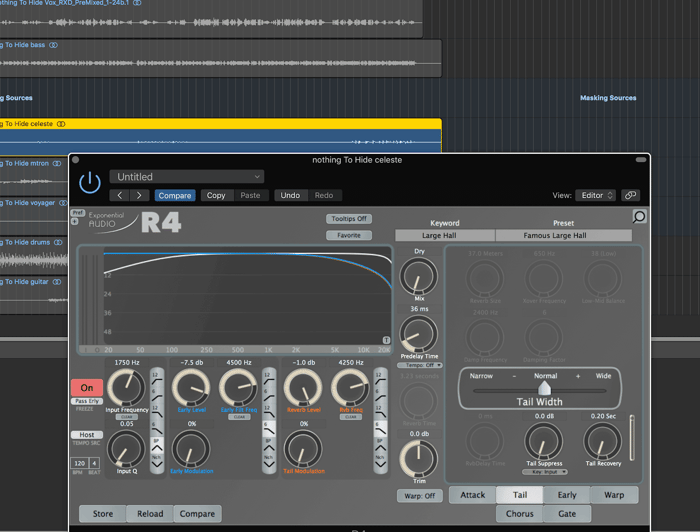Click the Tail Width slider handle

(x=544, y=388)
